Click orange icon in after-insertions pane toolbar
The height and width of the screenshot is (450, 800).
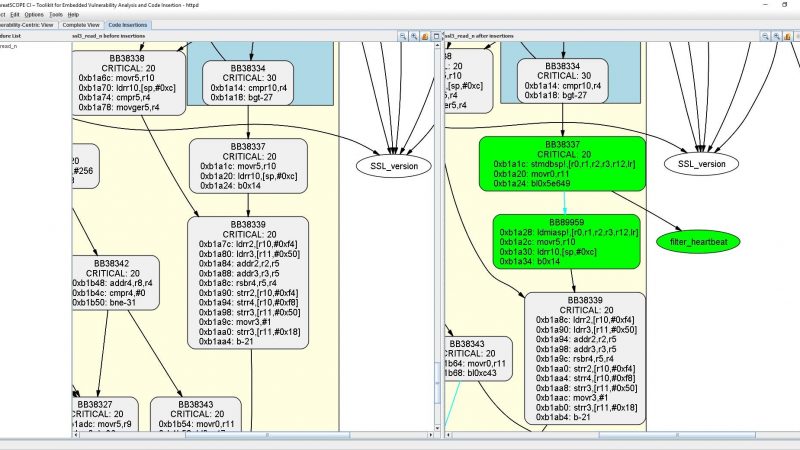click(787, 36)
